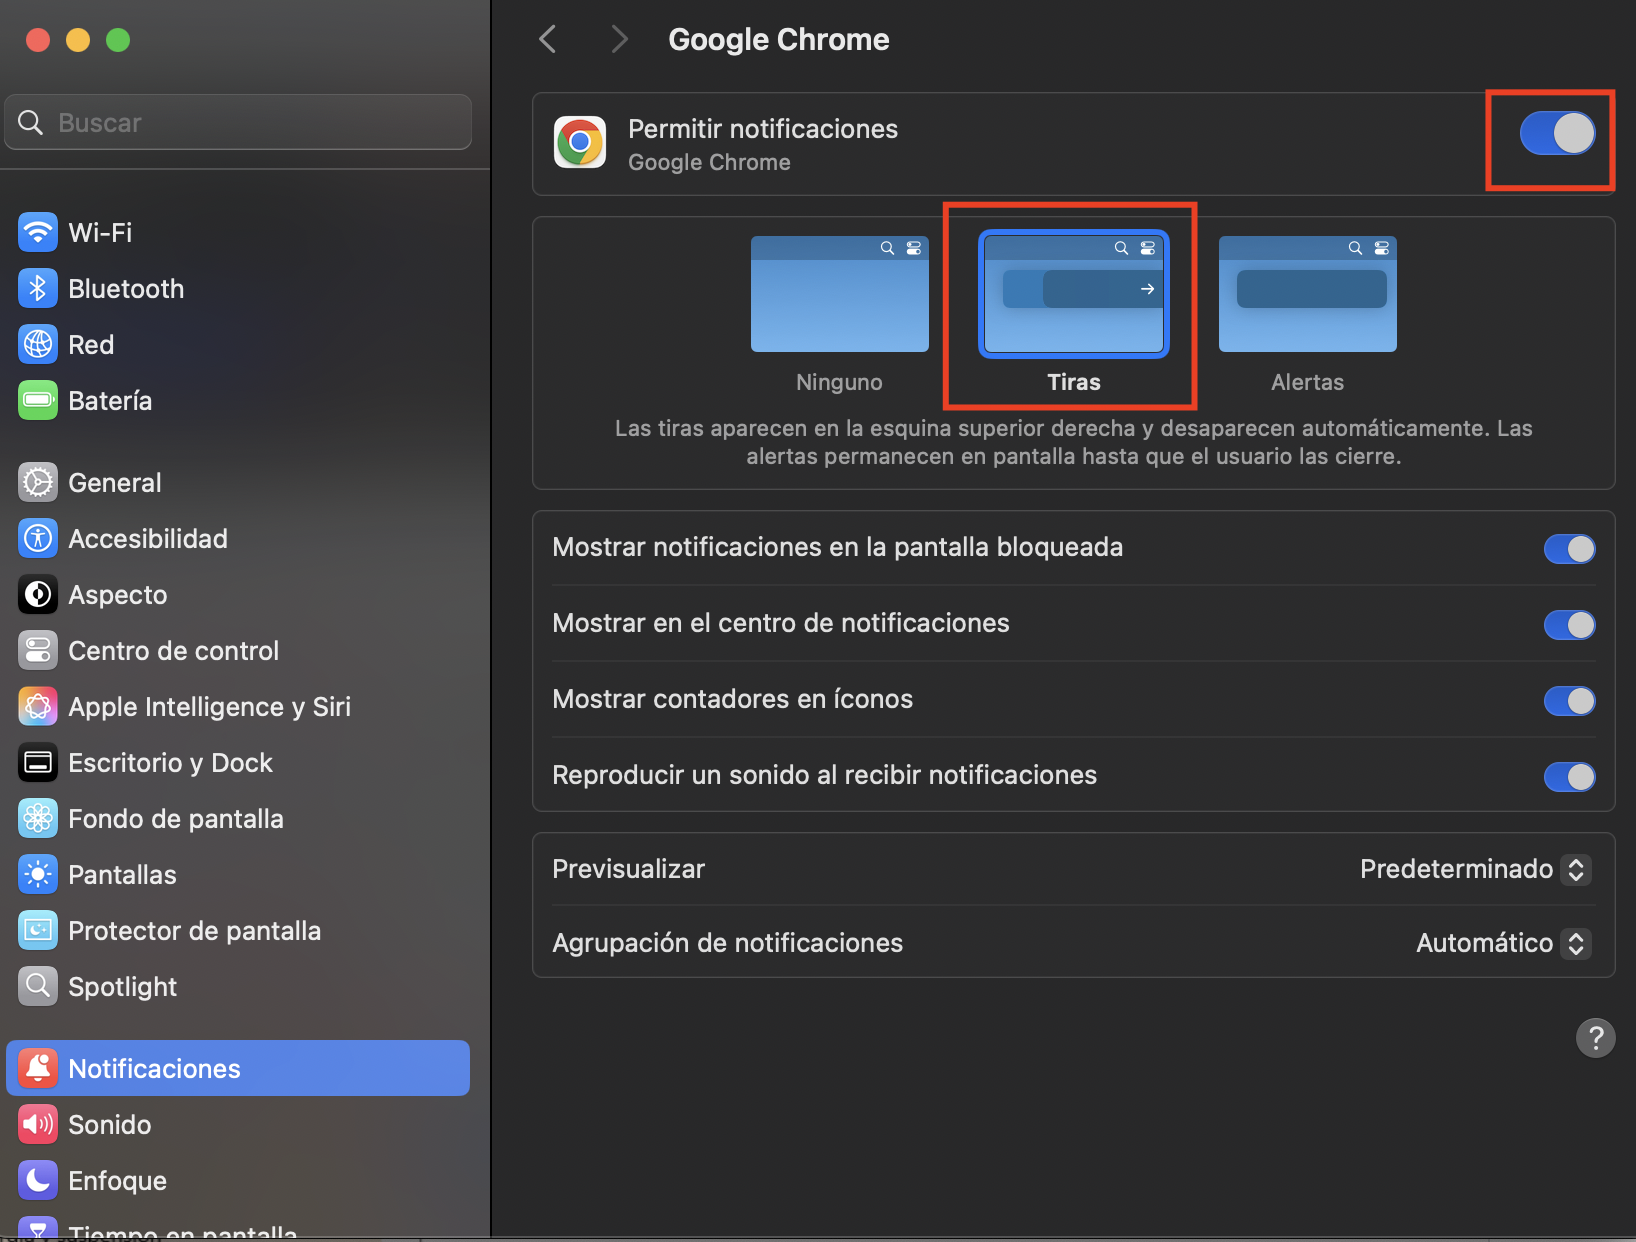Open Accesibilidad settings icon
Viewport: 1636px width, 1242px height.
(x=38, y=539)
